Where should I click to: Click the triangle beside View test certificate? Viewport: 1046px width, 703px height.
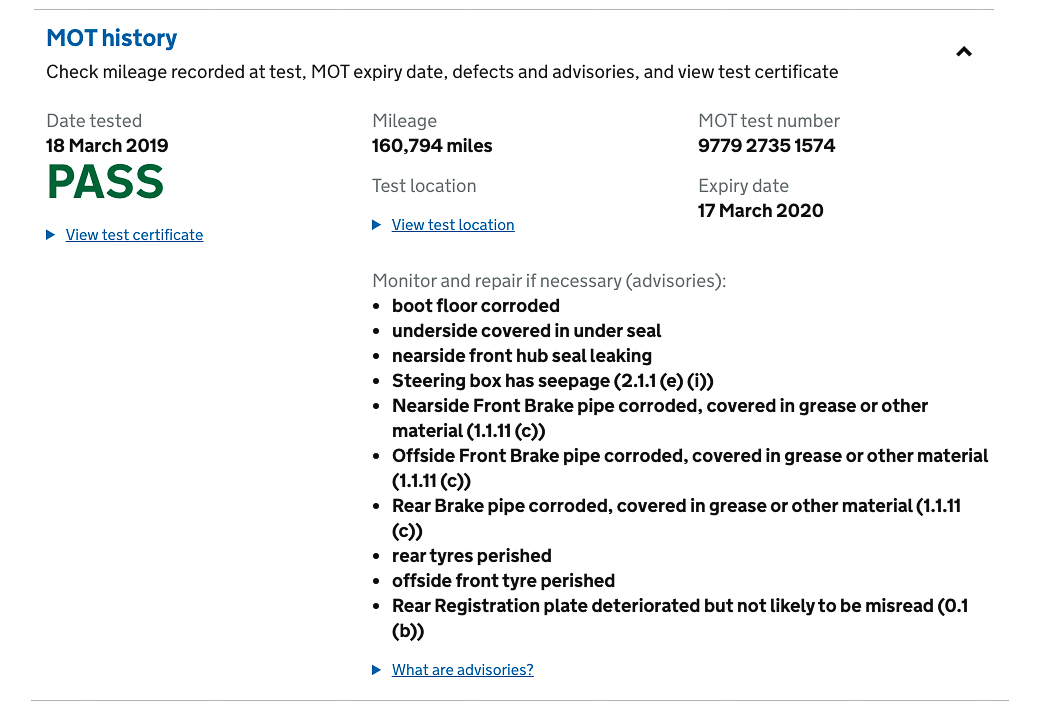[50, 235]
